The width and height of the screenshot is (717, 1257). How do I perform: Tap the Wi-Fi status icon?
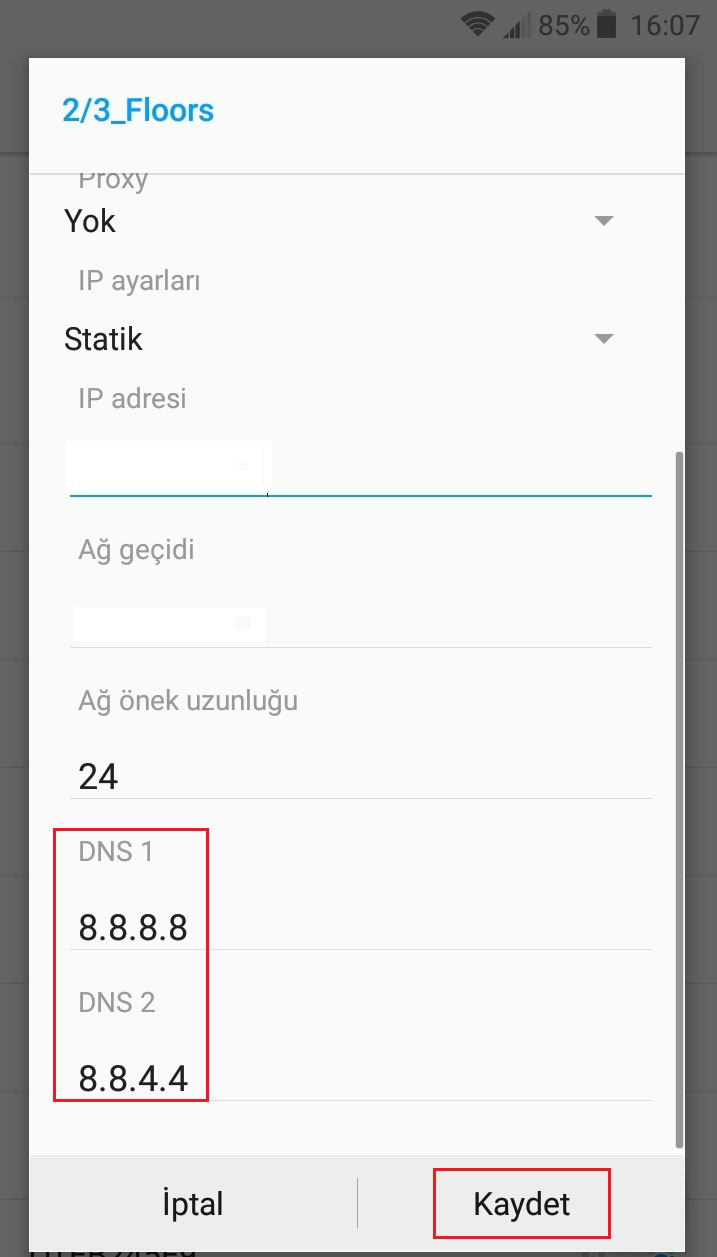480,24
